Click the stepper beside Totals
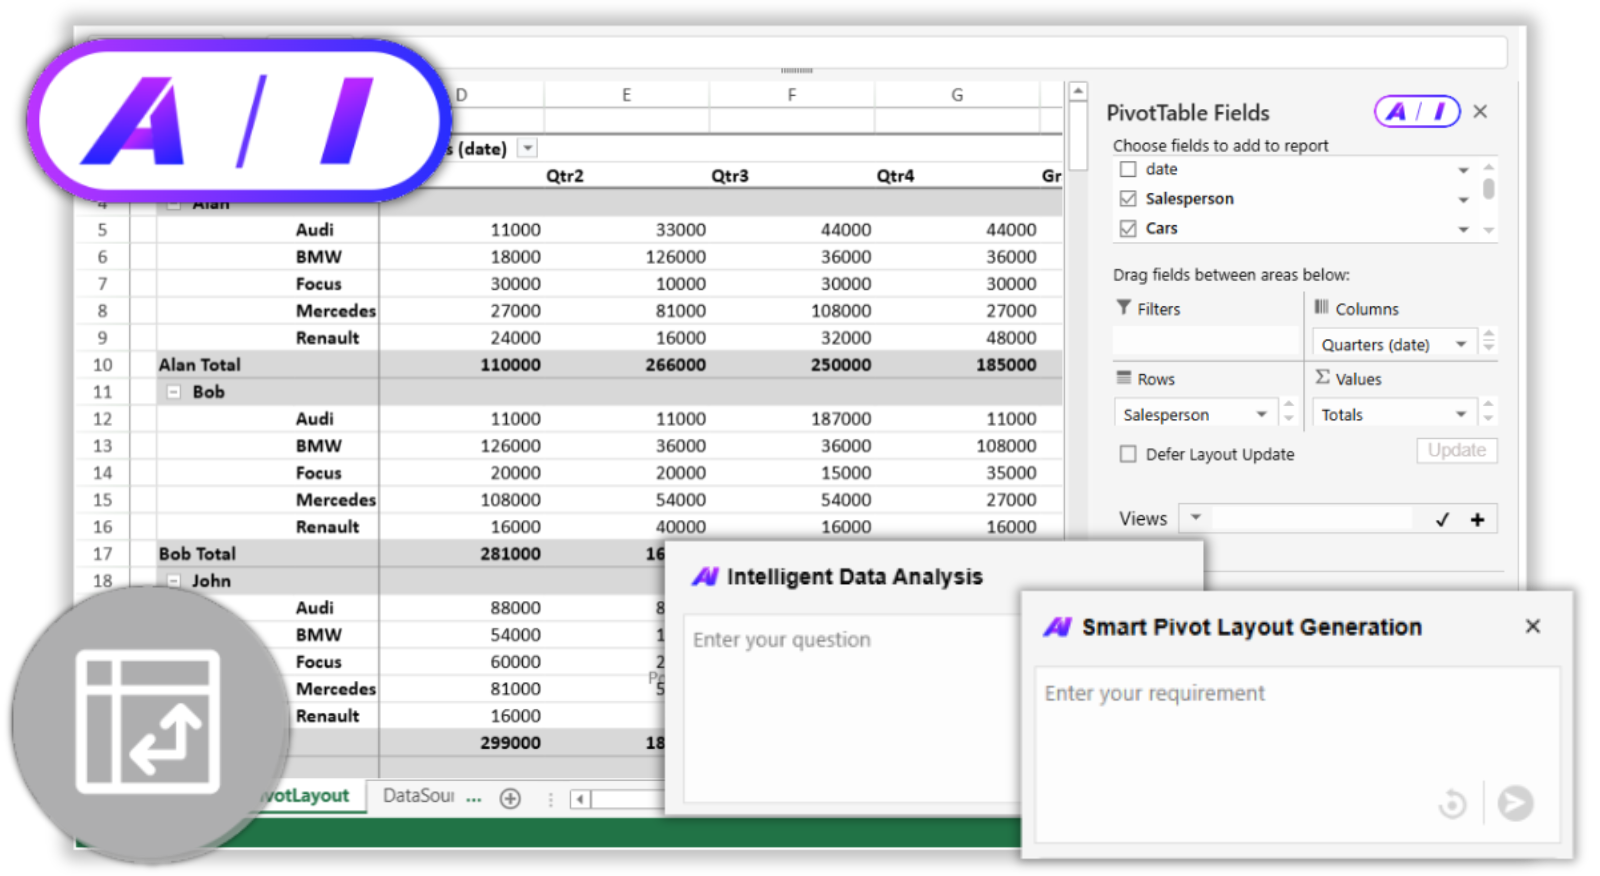1600x876 pixels. pos(1488,412)
